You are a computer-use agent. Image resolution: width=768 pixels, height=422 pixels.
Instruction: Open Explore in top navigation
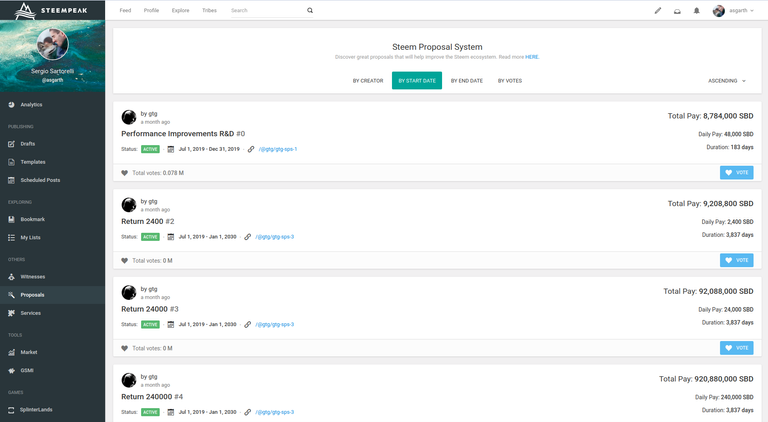pos(180,10)
